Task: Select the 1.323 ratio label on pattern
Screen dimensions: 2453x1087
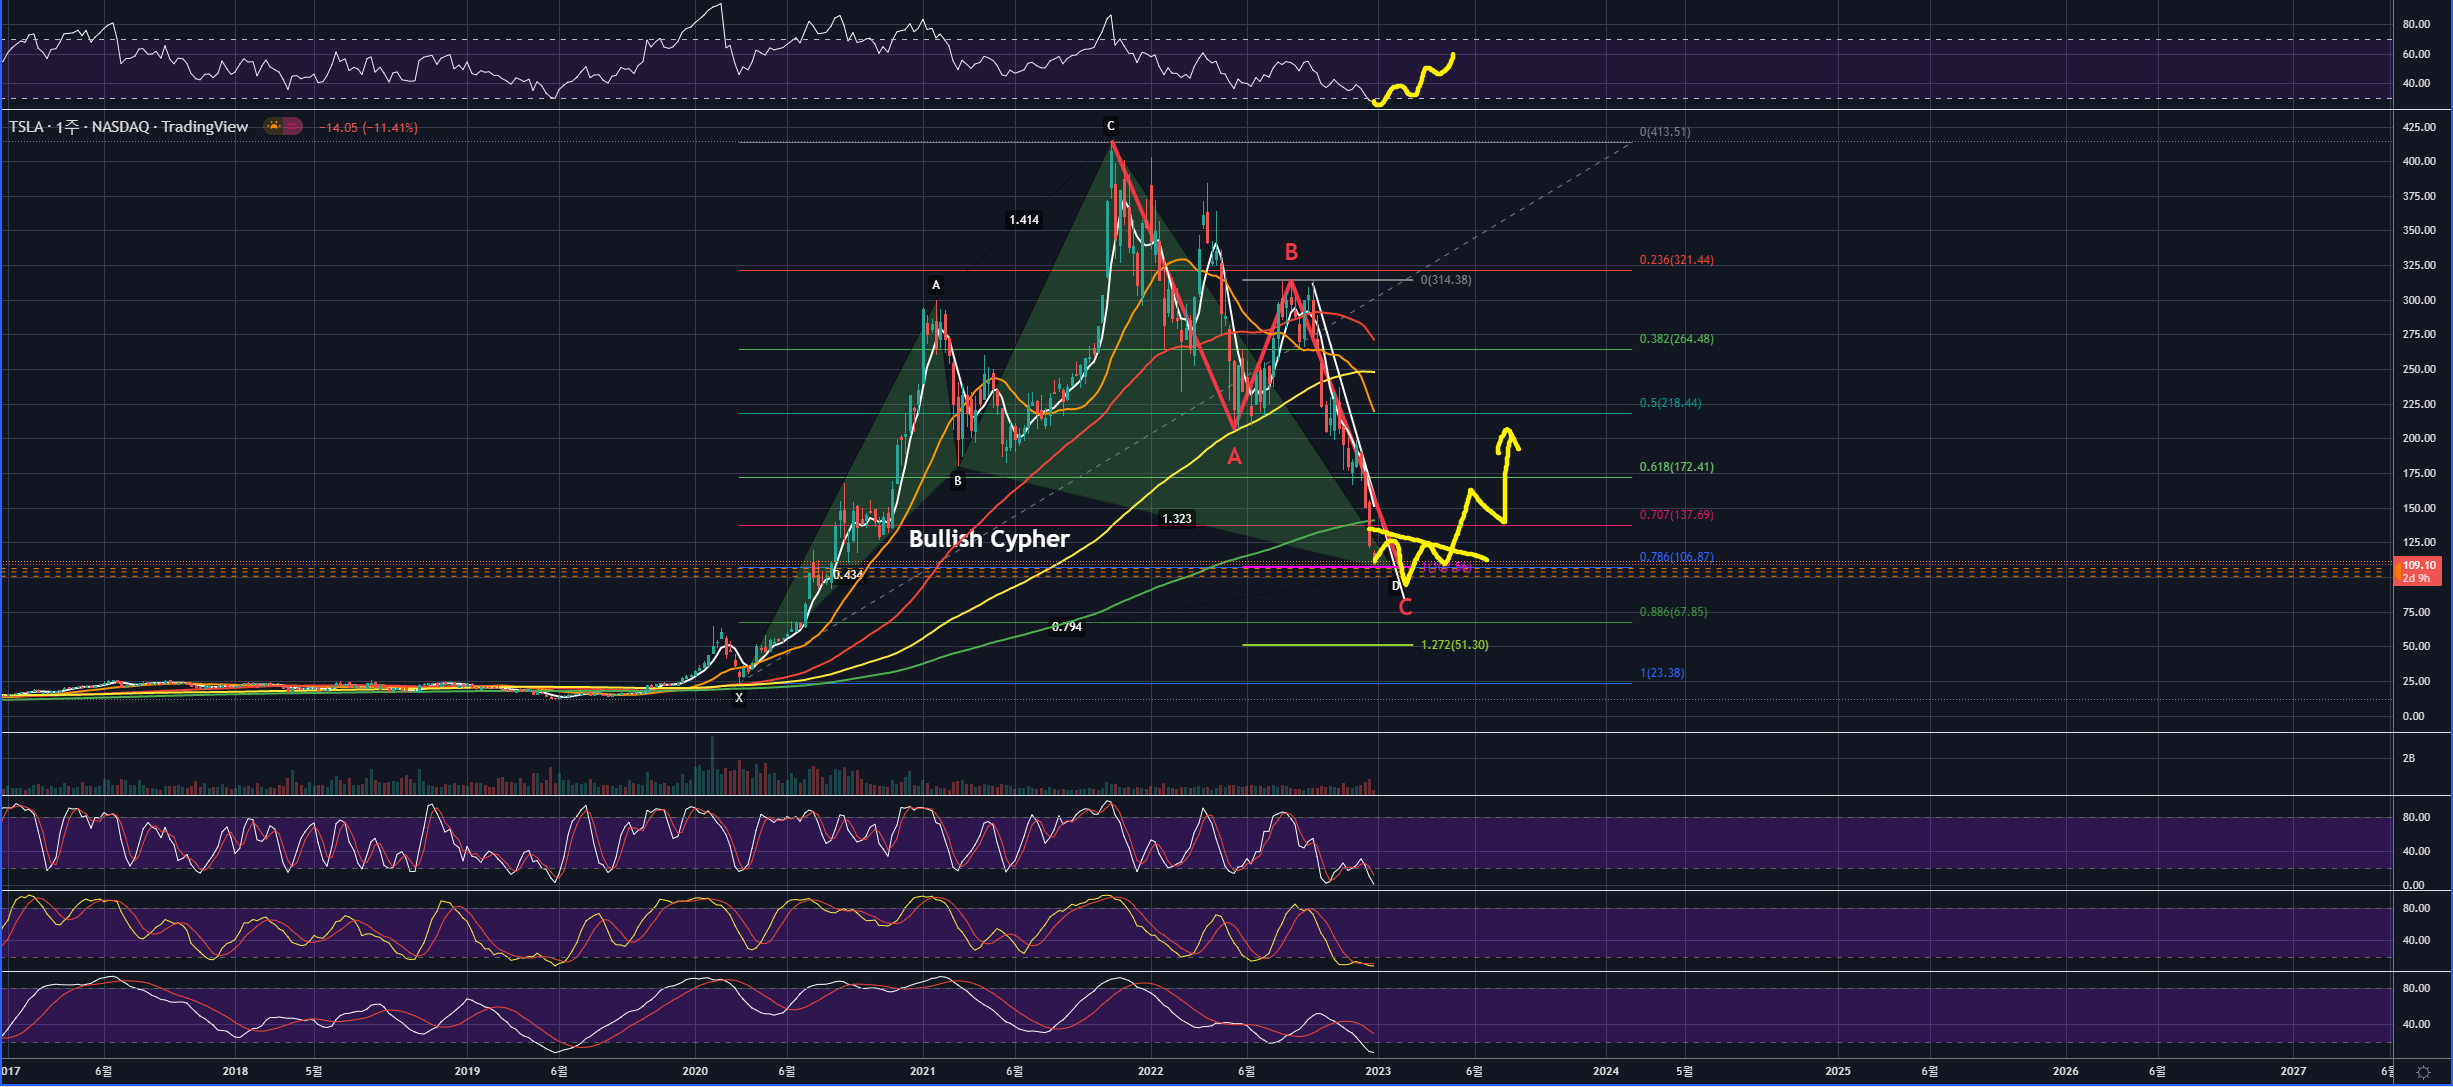Action: point(1176,519)
